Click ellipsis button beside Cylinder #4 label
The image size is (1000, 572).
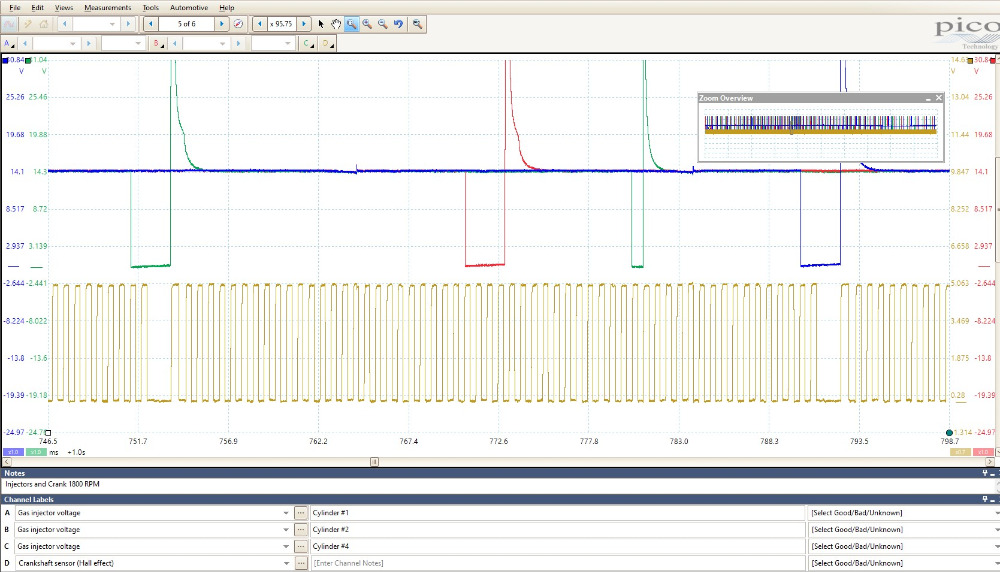point(300,546)
